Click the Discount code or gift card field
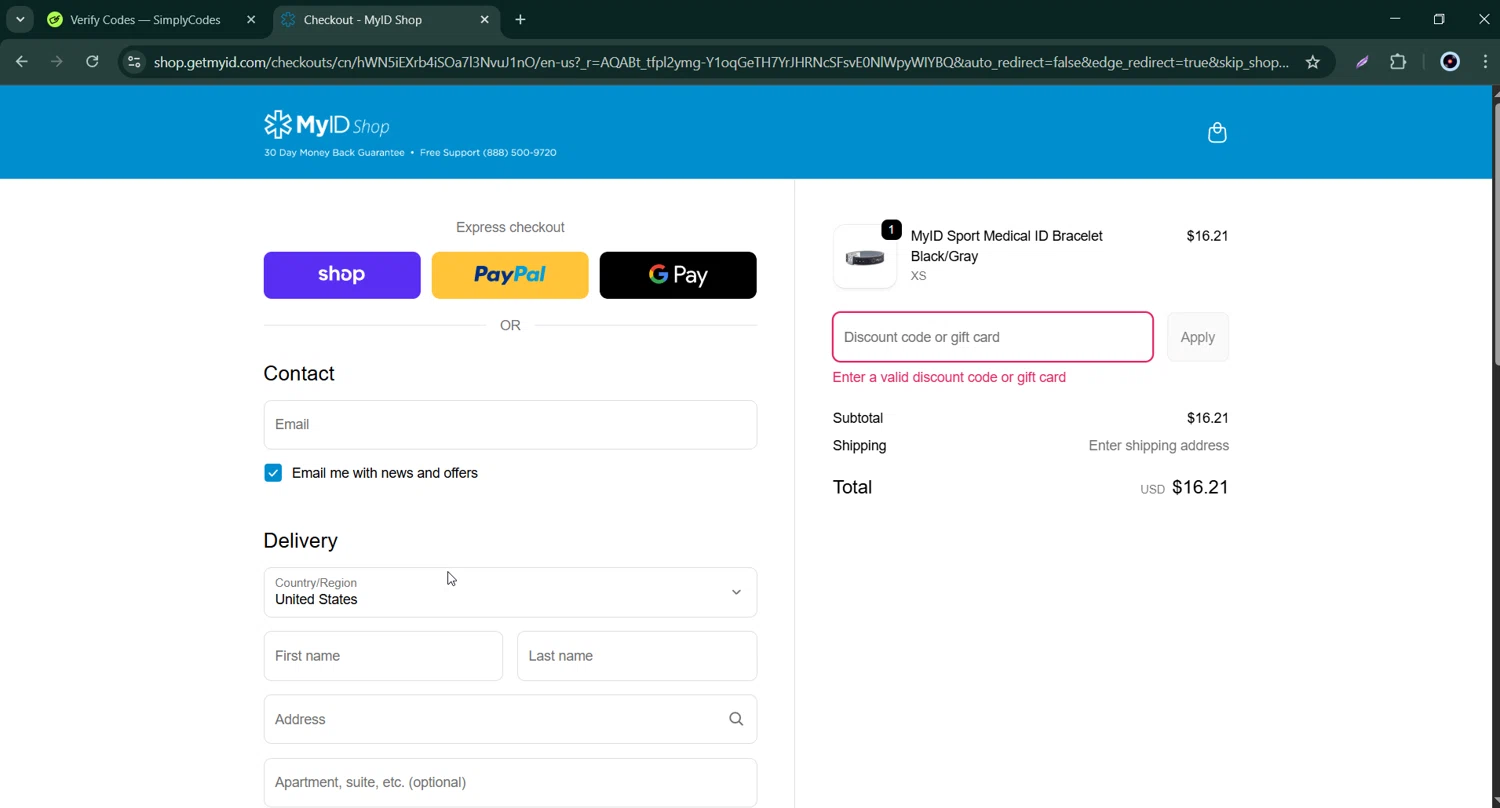This screenshot has height=808, width=1500. 993,337
